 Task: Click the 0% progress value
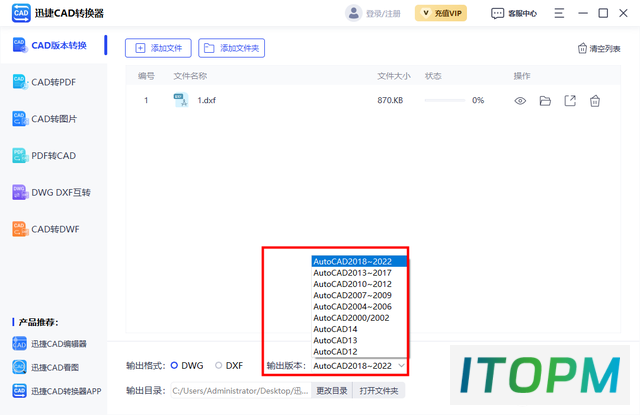coord(478,100)
